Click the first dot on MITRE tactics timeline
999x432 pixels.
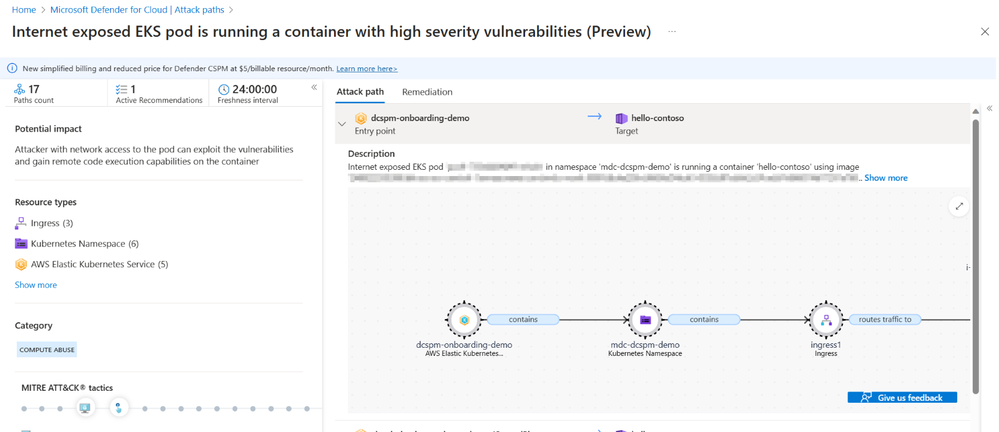click(x=24, y=408)
